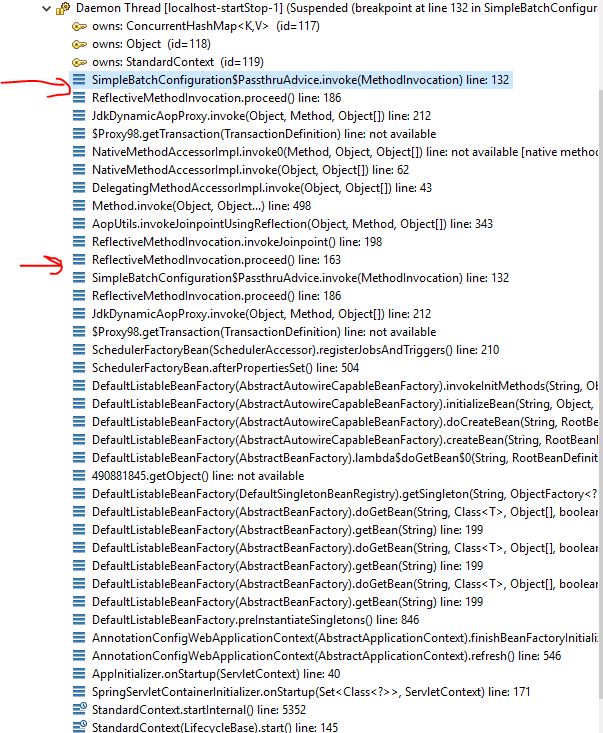The height and width of the screenshot is (733, 603).
Task: Select DelegatingMethodAccessorImpl.invoke line: 43
Action: 262,187
